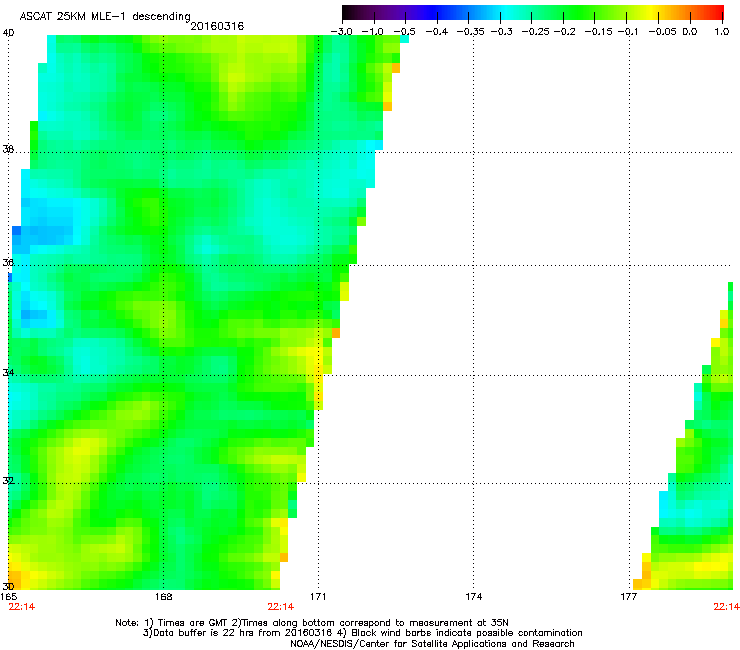Click the colorbar label -0.05
The width and height of the screenshot is (740, 650).
[663, 32]
